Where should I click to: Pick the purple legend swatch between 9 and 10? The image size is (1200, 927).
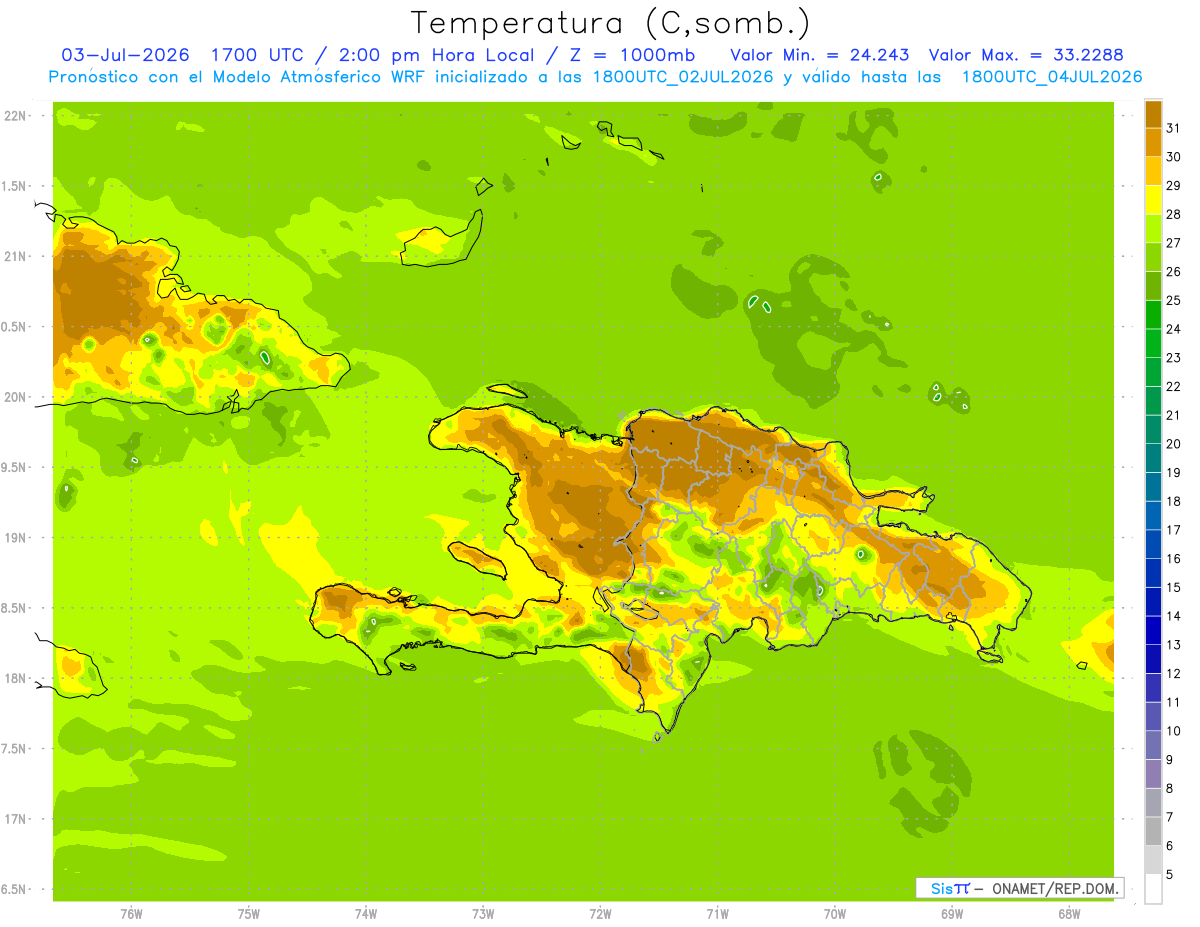point(1153,745)
